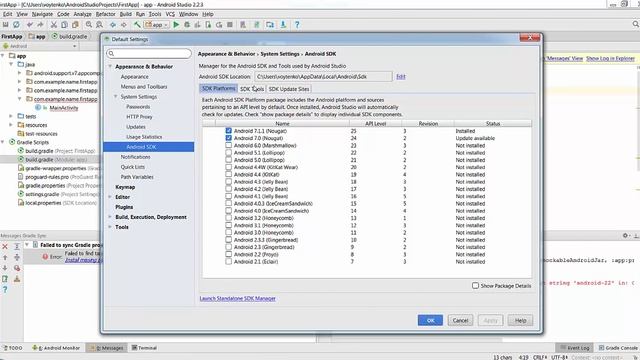Check Android 5.1 (Lollipop) checkbox
Screen dimensions: 640x360
(229, 153)
